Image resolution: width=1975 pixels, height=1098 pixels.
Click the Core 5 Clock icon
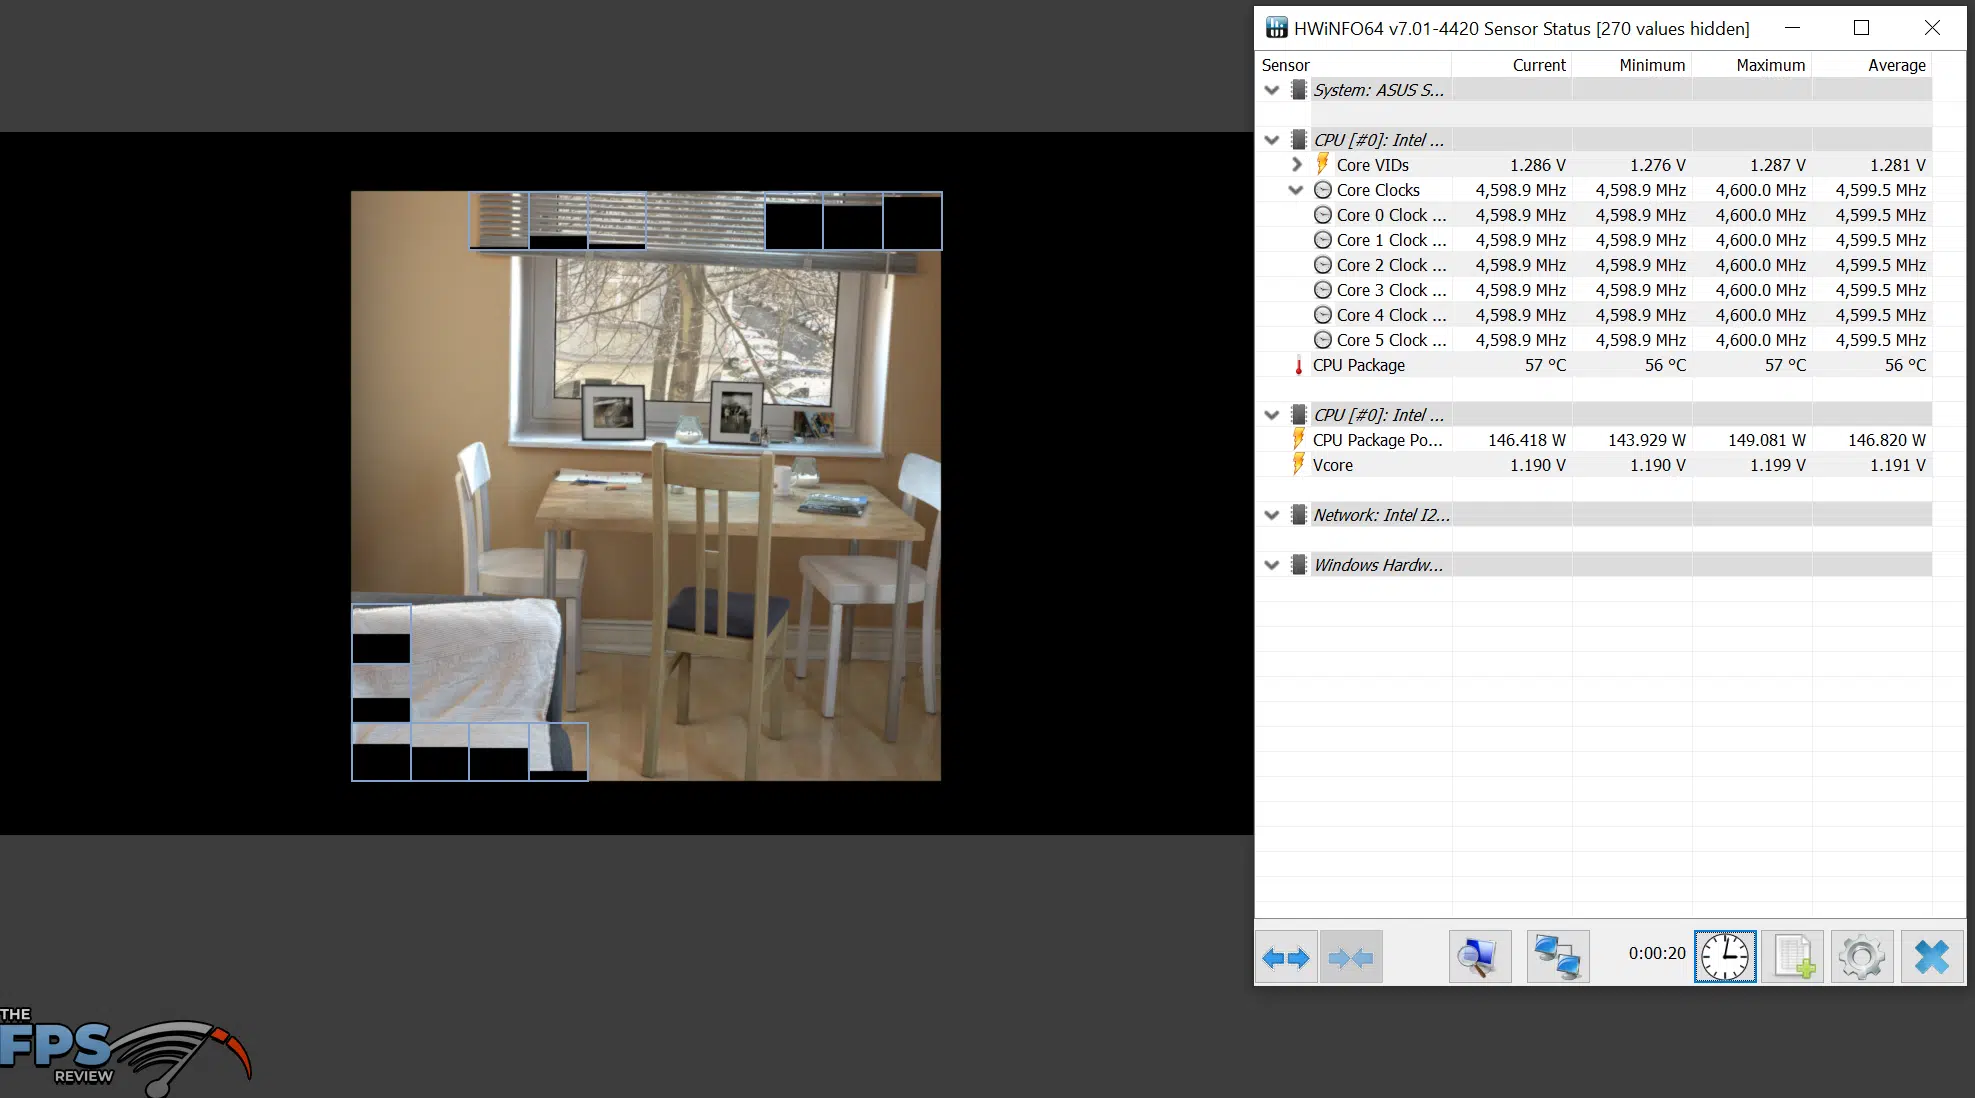[1322, 340]
